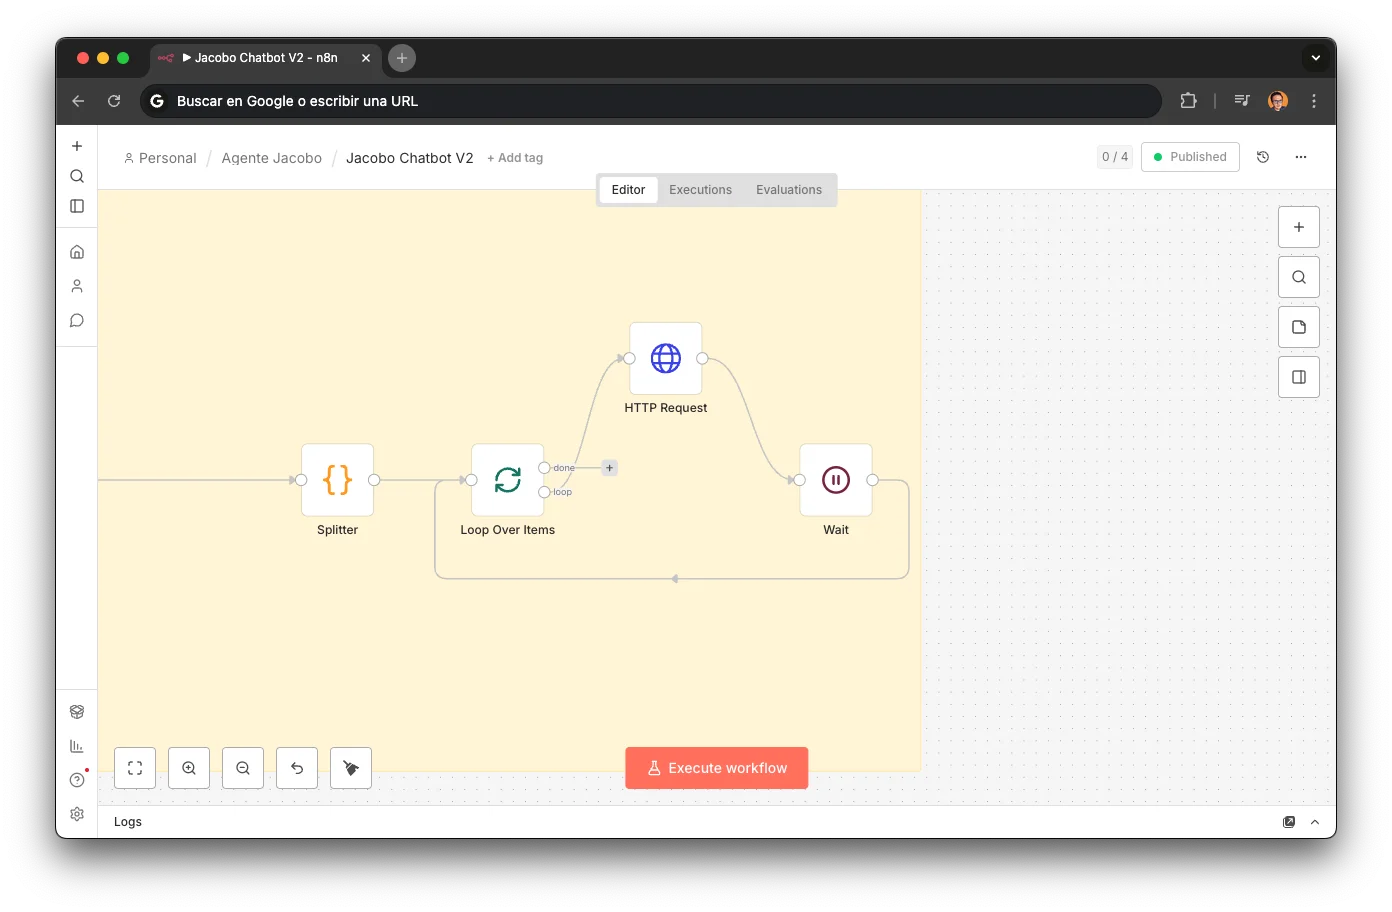Screen dimensions: 1392x912
Task: Open the Splitter node
Action: (337, 479)
